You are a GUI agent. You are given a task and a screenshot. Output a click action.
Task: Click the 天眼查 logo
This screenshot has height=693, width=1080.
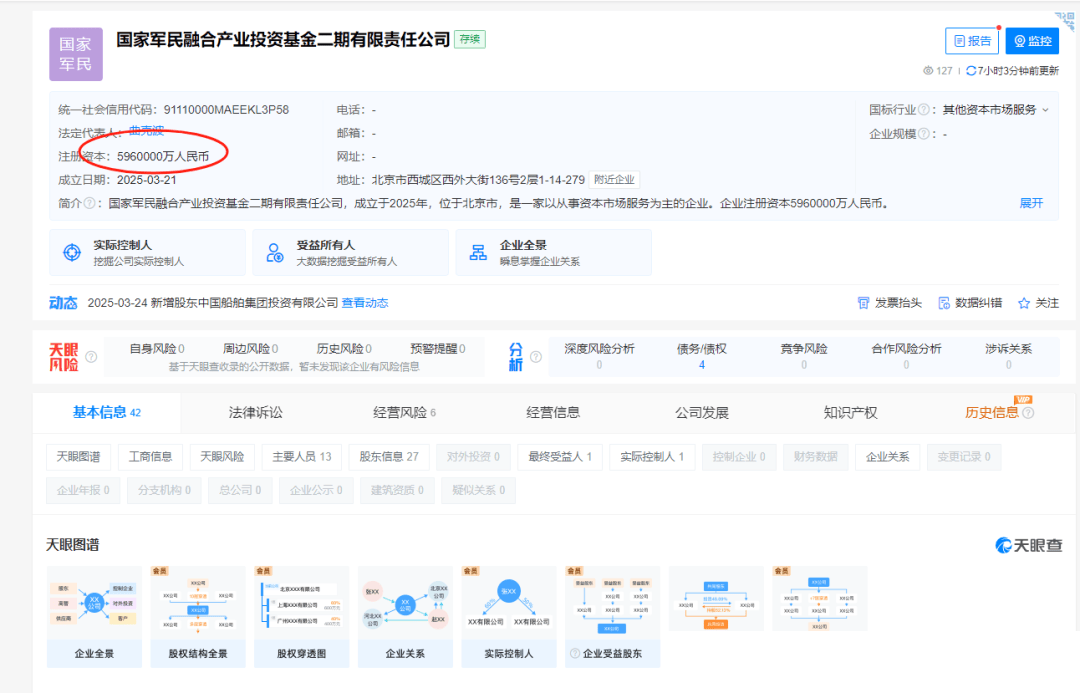1029,546
